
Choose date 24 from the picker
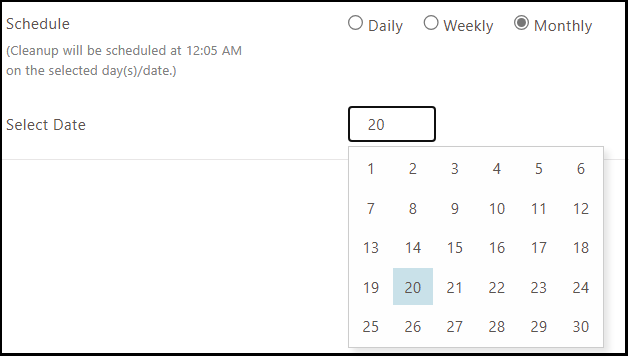pos(580,287)
